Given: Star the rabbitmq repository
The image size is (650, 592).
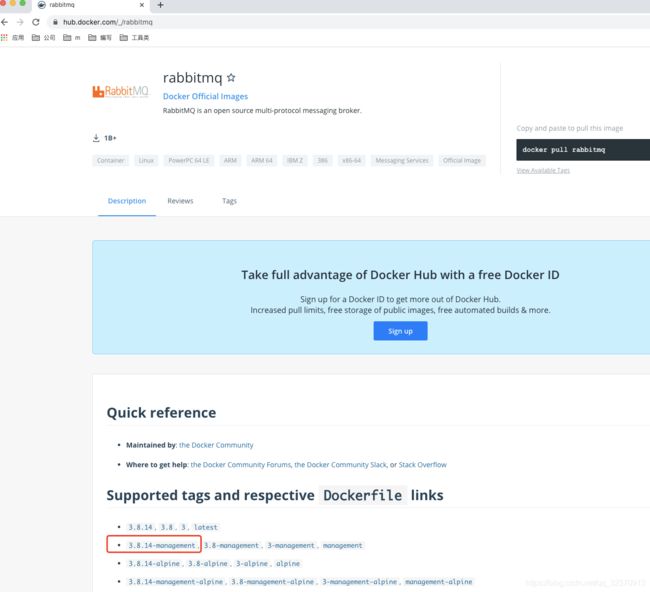Looking at the screenshot, I should tap(231, 78).
